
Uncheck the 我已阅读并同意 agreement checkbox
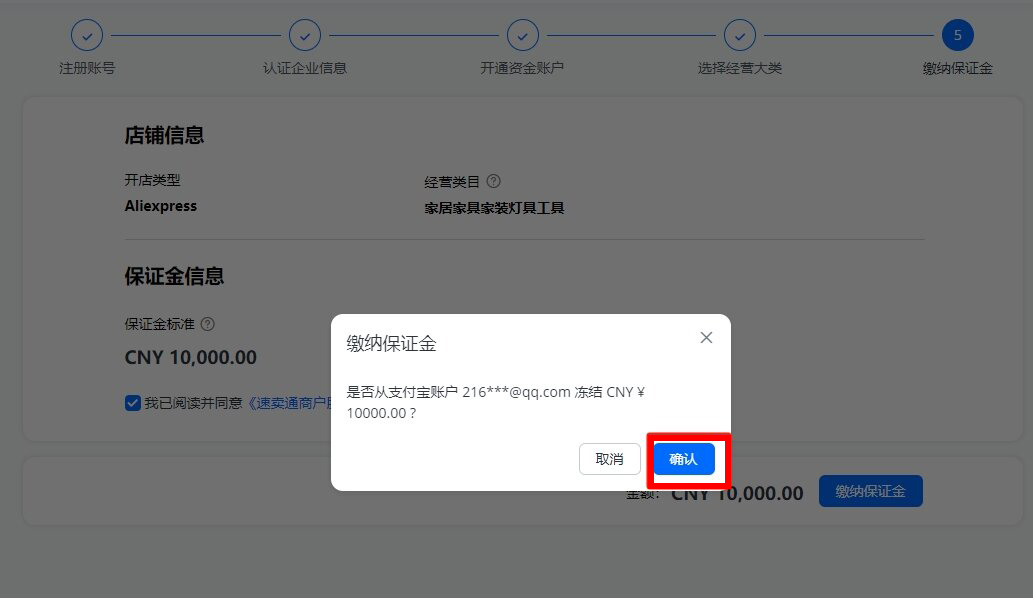[132, 403]
